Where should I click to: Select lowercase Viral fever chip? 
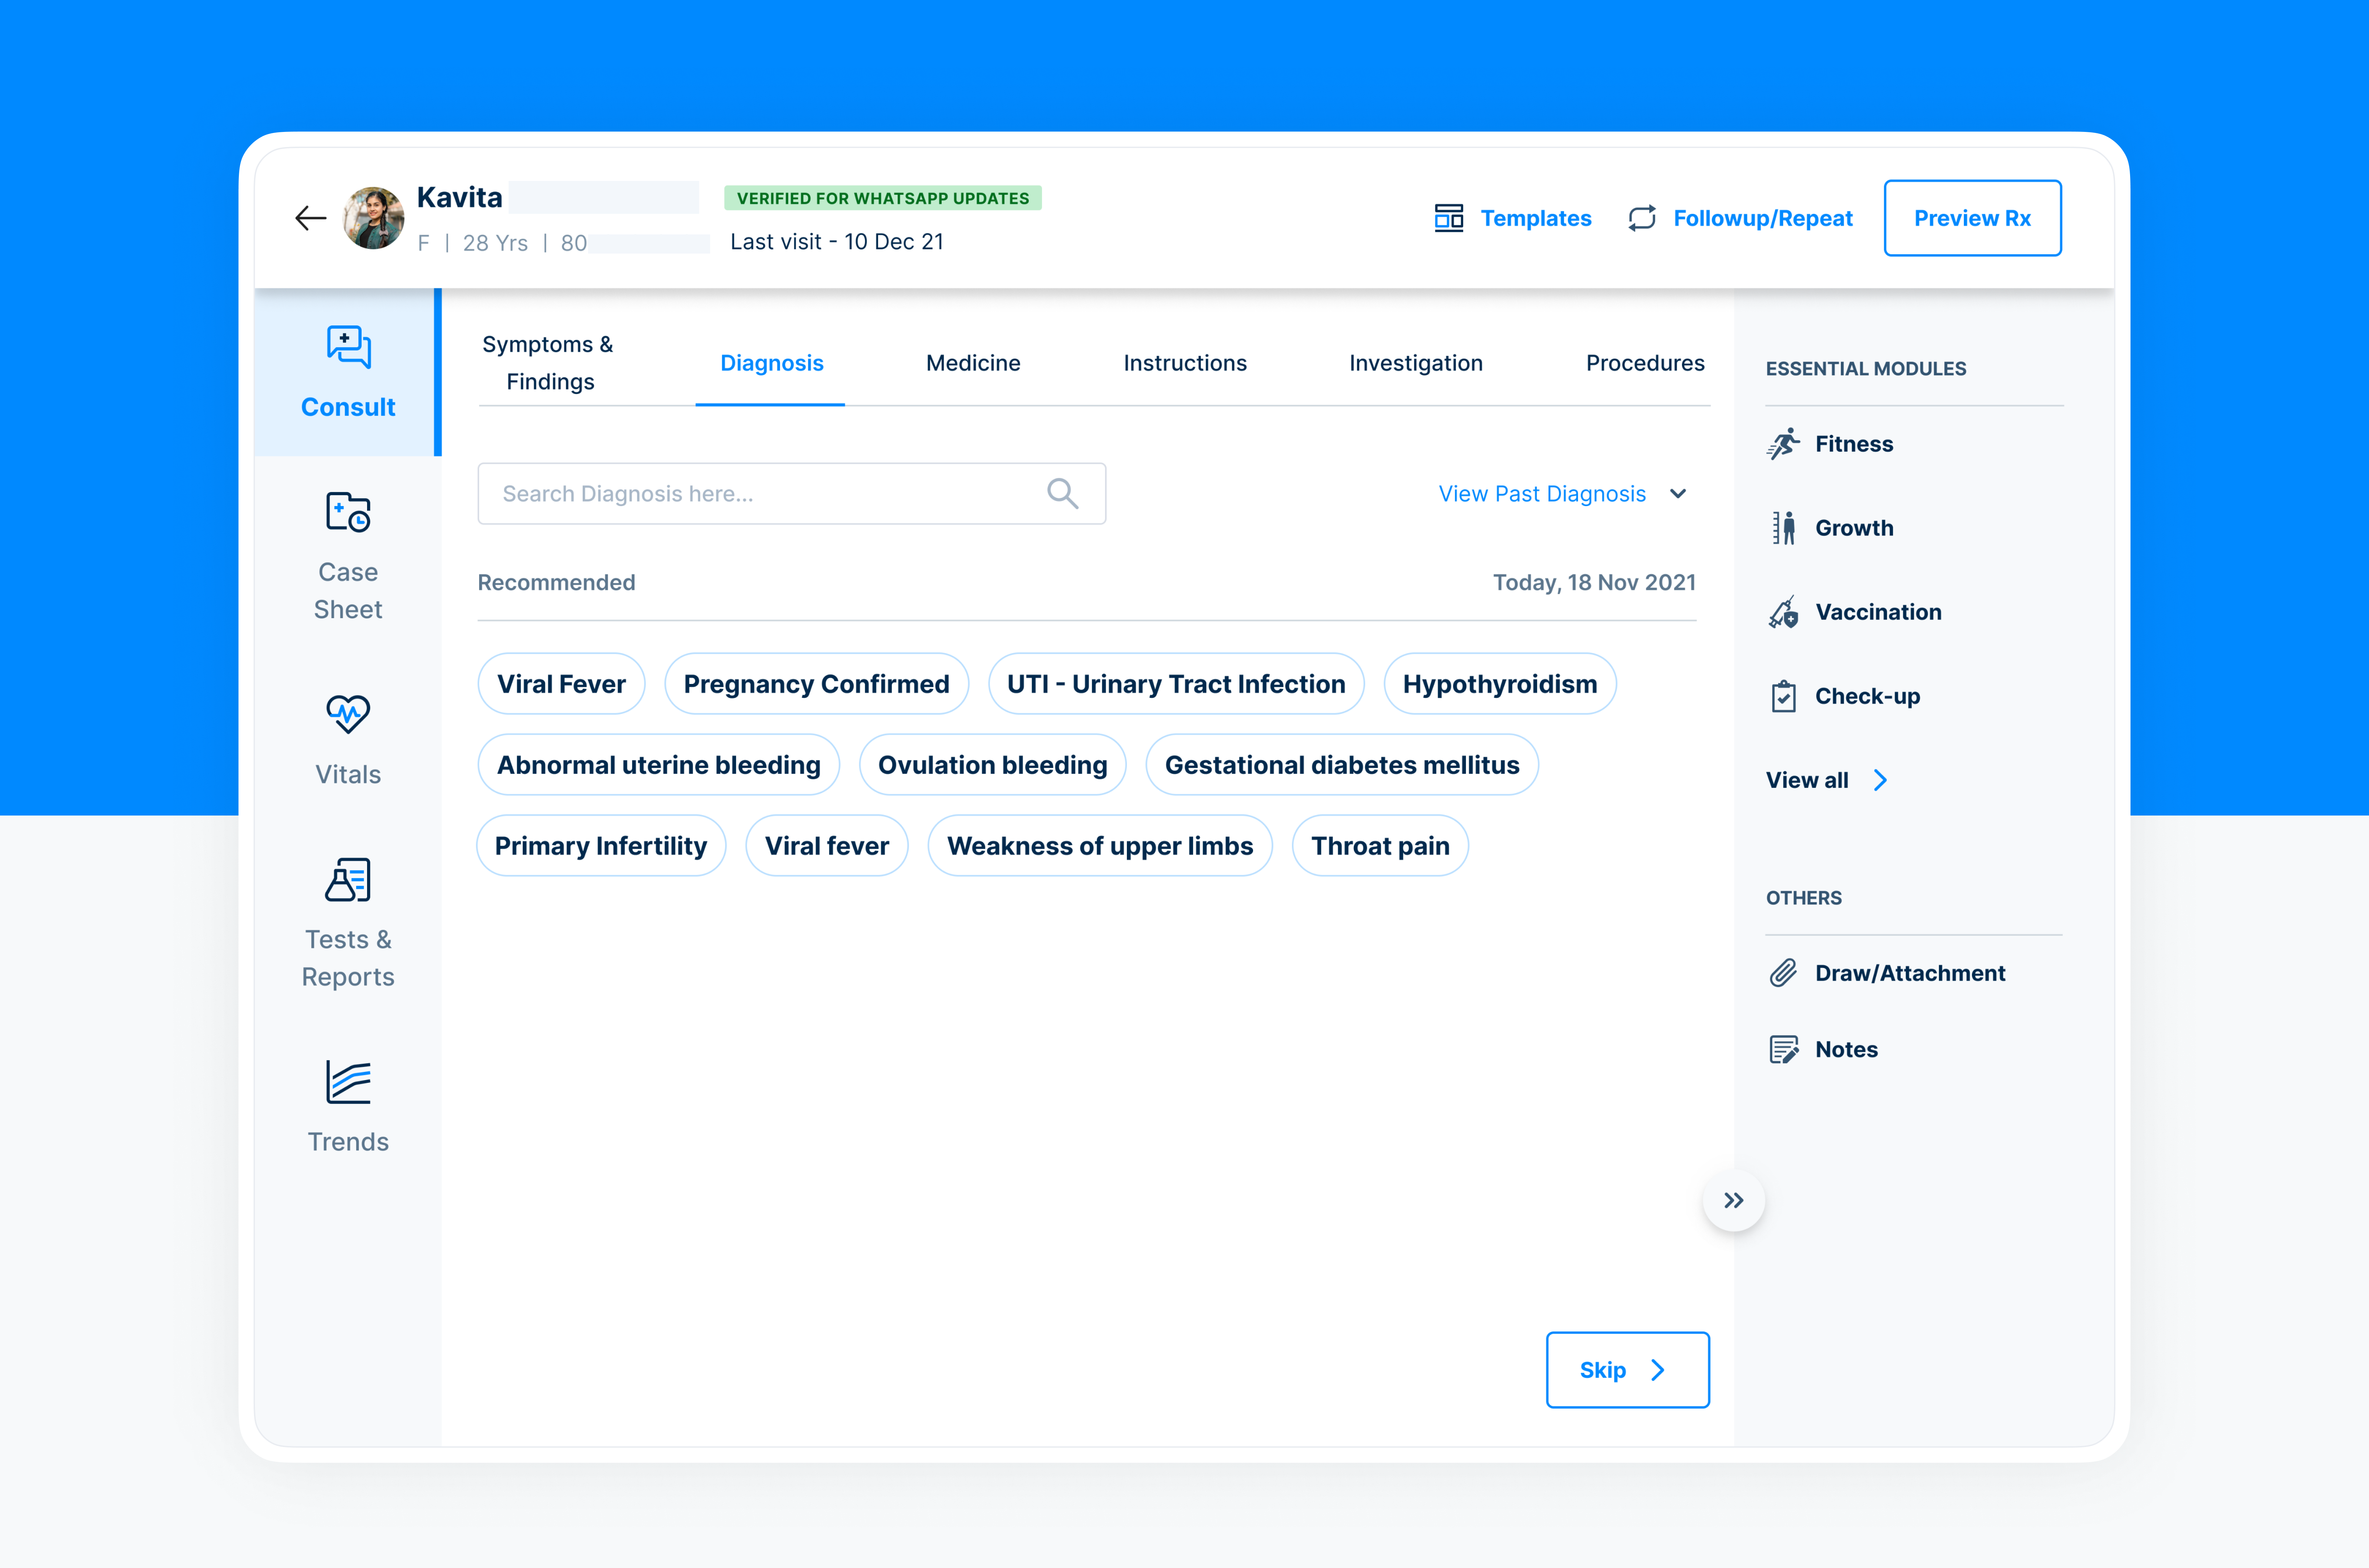click(827, 846)
